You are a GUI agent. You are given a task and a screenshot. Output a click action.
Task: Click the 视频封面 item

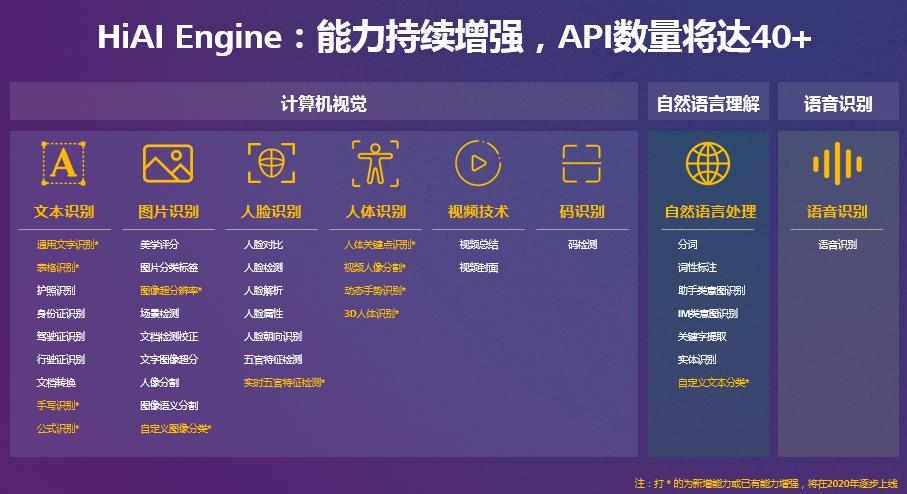point(479,268)
